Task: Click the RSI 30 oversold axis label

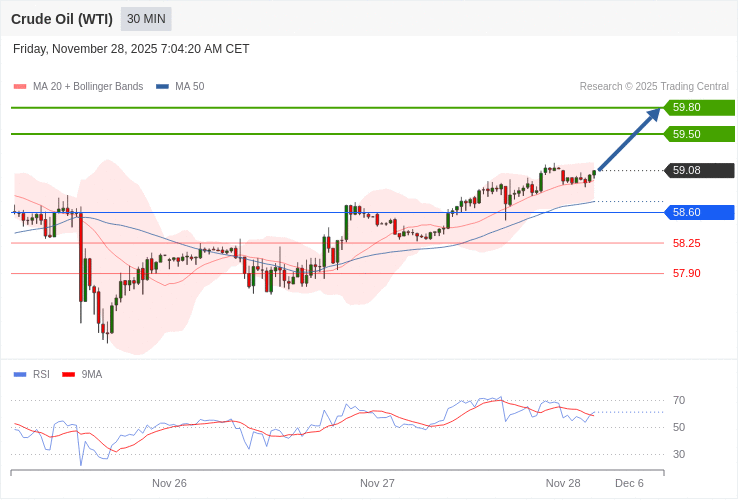Action: pyautogui.click(x=679, y=454)
